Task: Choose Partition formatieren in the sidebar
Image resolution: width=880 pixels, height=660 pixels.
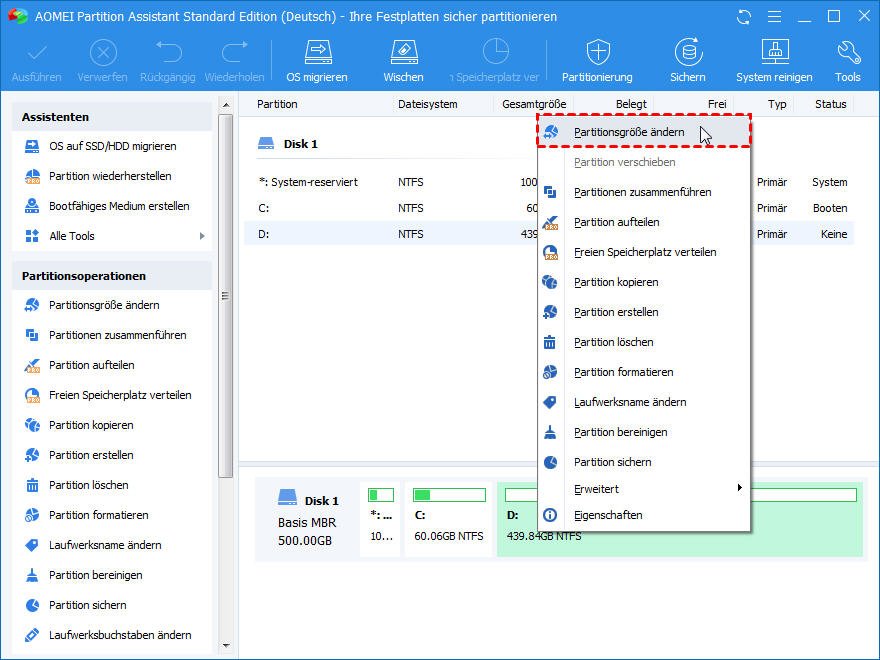Action: 99,515
